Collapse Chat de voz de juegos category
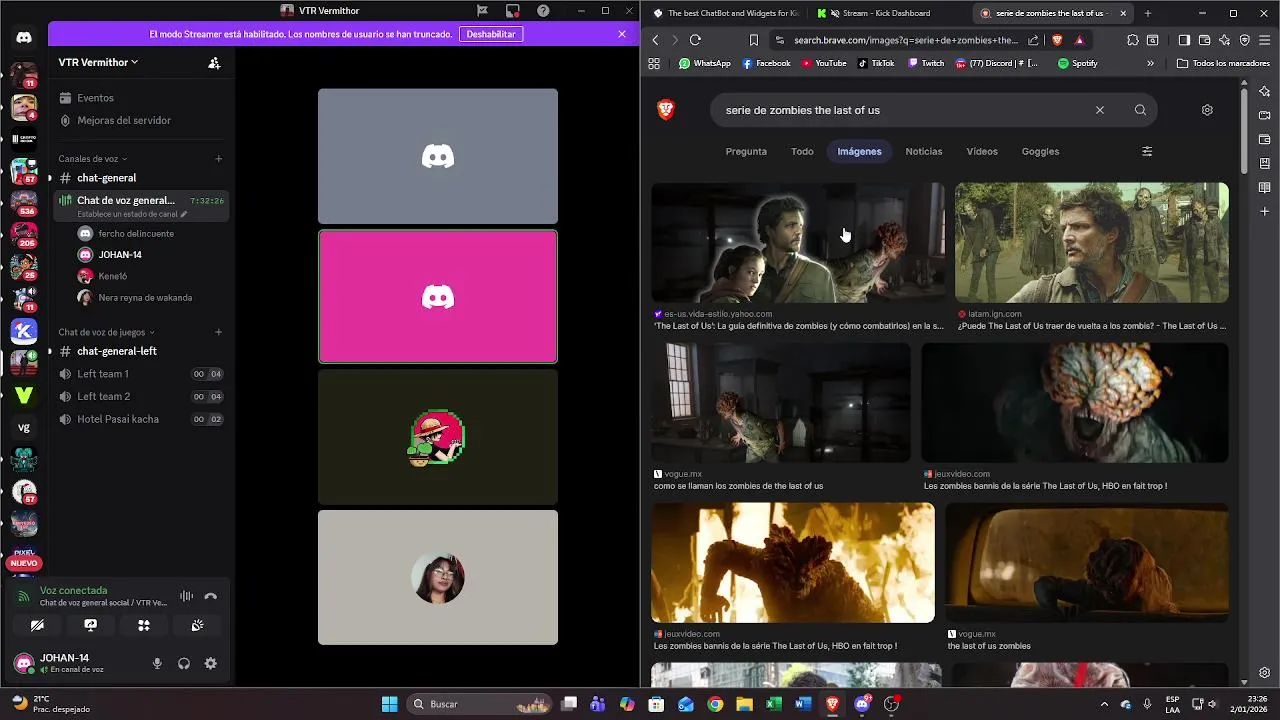 coord(107,332)
